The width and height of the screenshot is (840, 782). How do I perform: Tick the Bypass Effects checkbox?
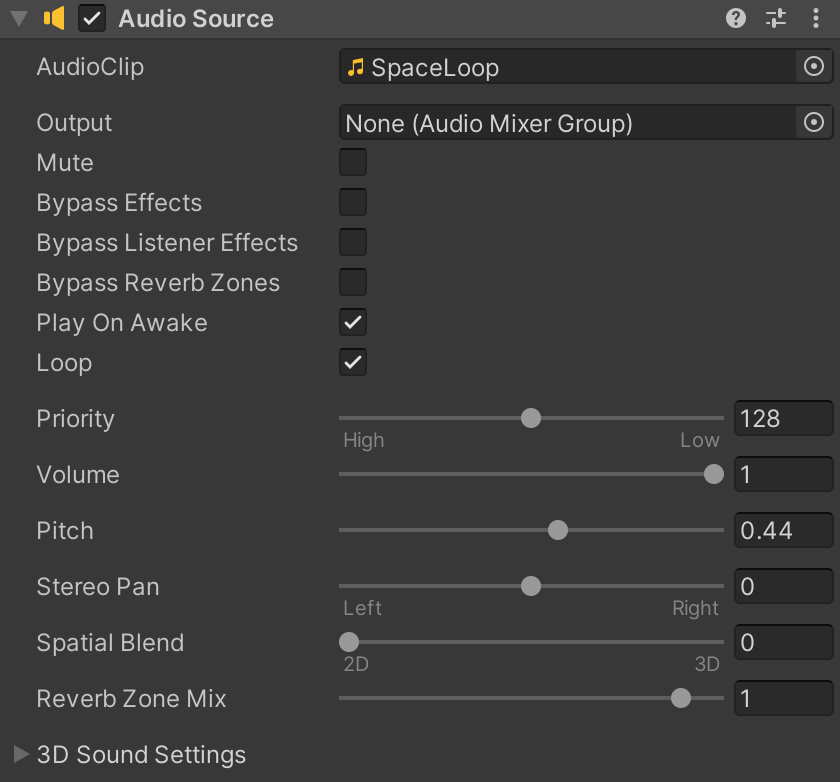click(353, 202)
